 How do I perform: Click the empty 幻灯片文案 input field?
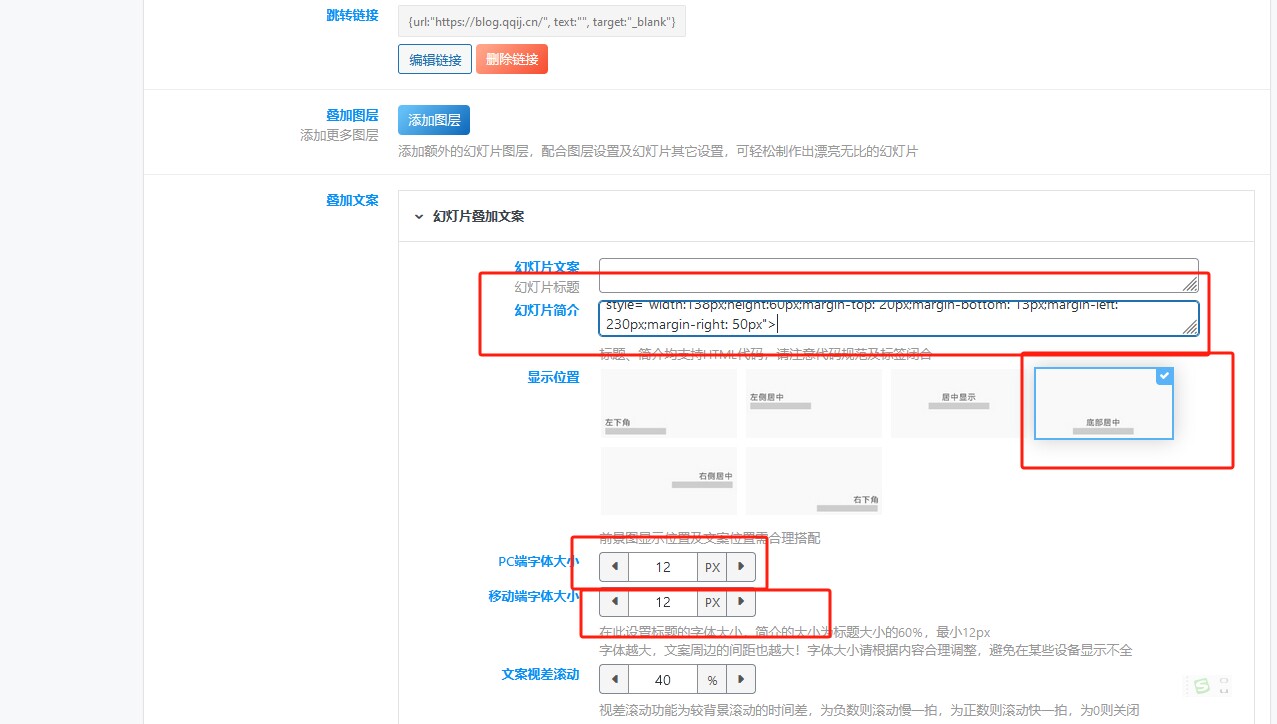(x=897, y=271)
